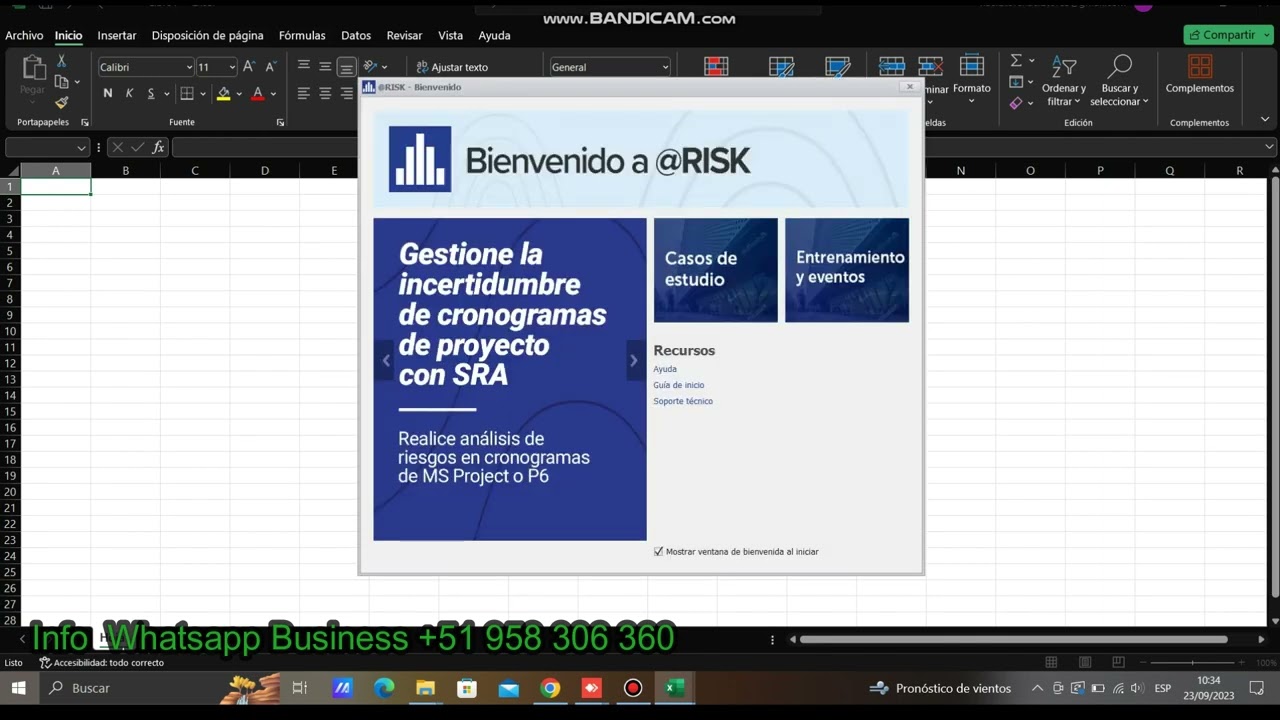The width and height of the screenshot is (1280, 720).
Task: Switch to the Insertar tab
Action: pos(117,35)
